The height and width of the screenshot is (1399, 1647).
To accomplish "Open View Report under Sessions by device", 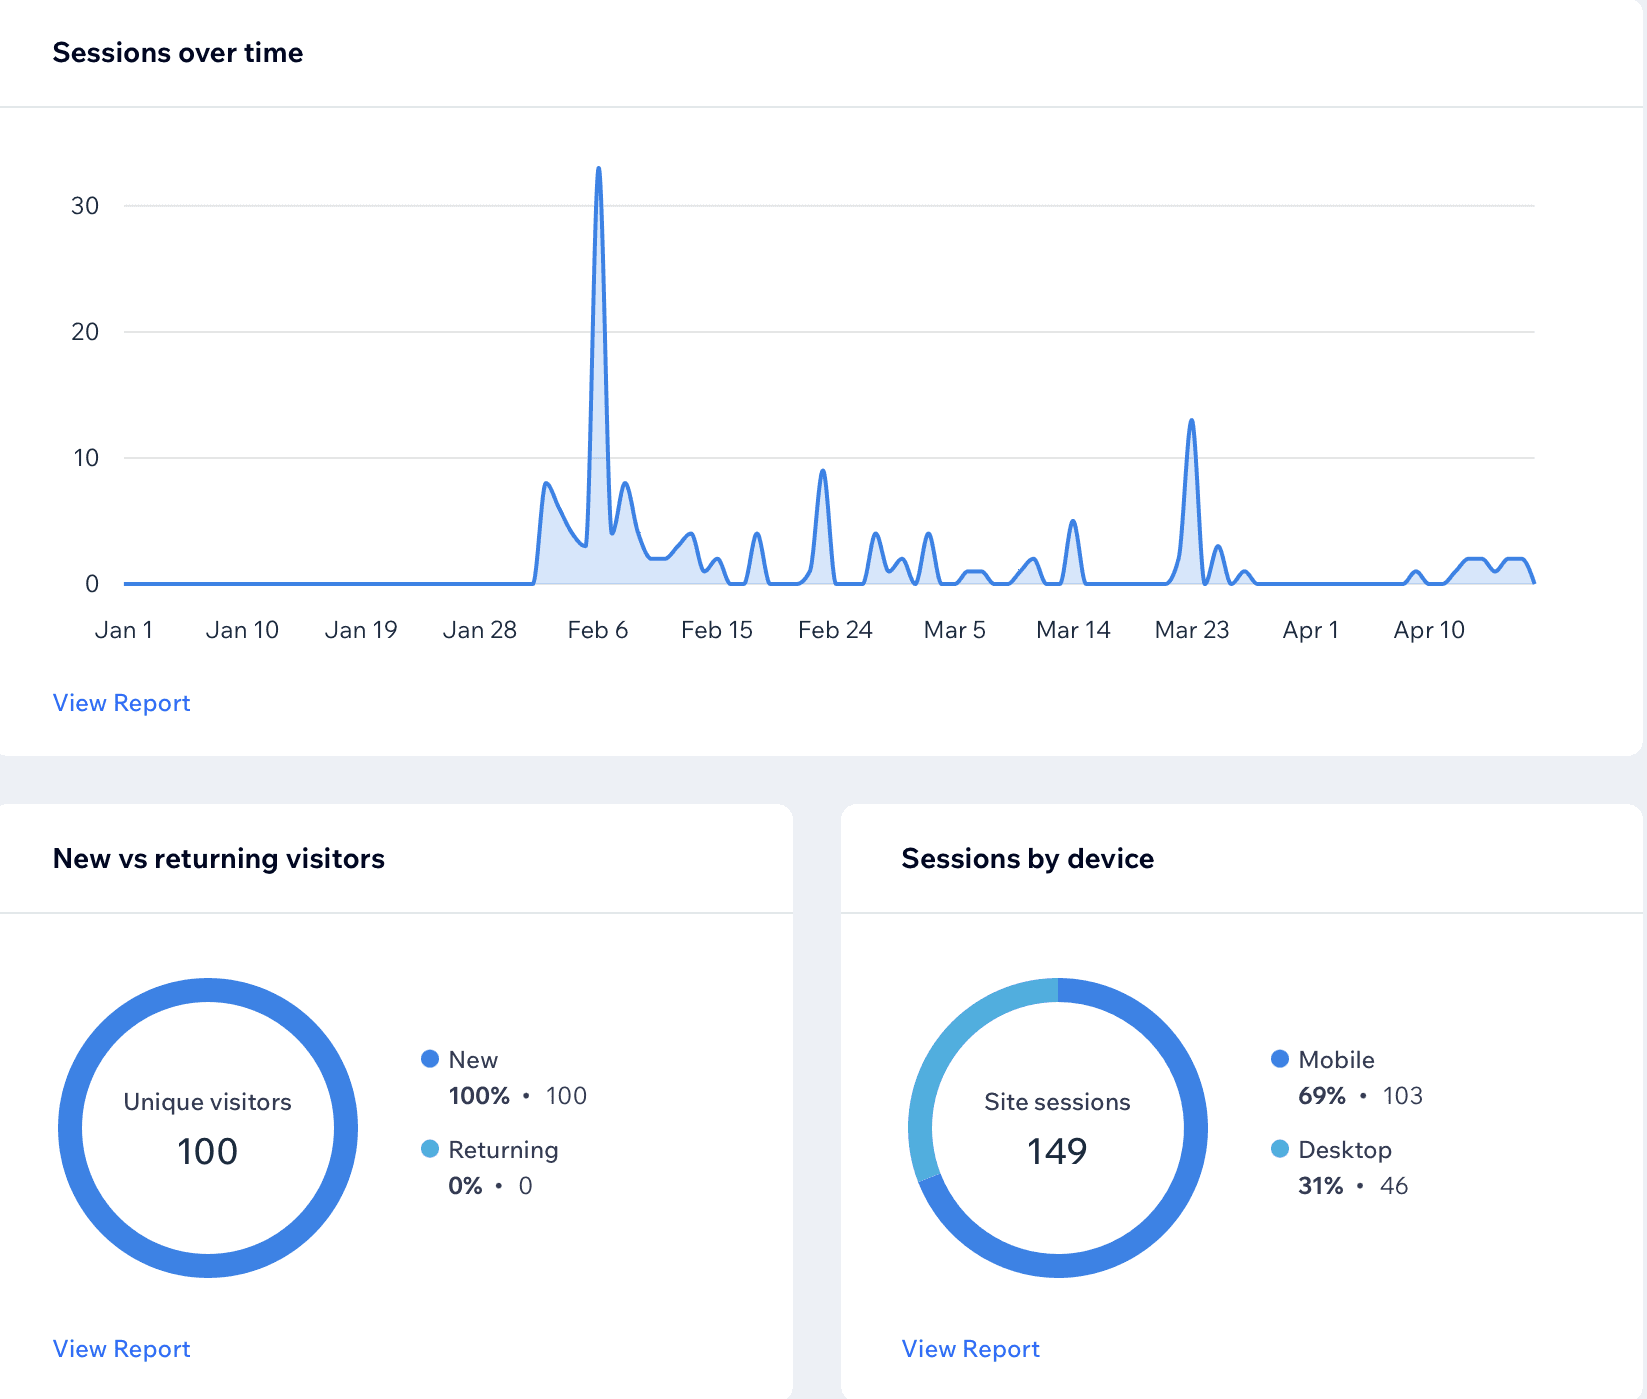I will 970,1349.
